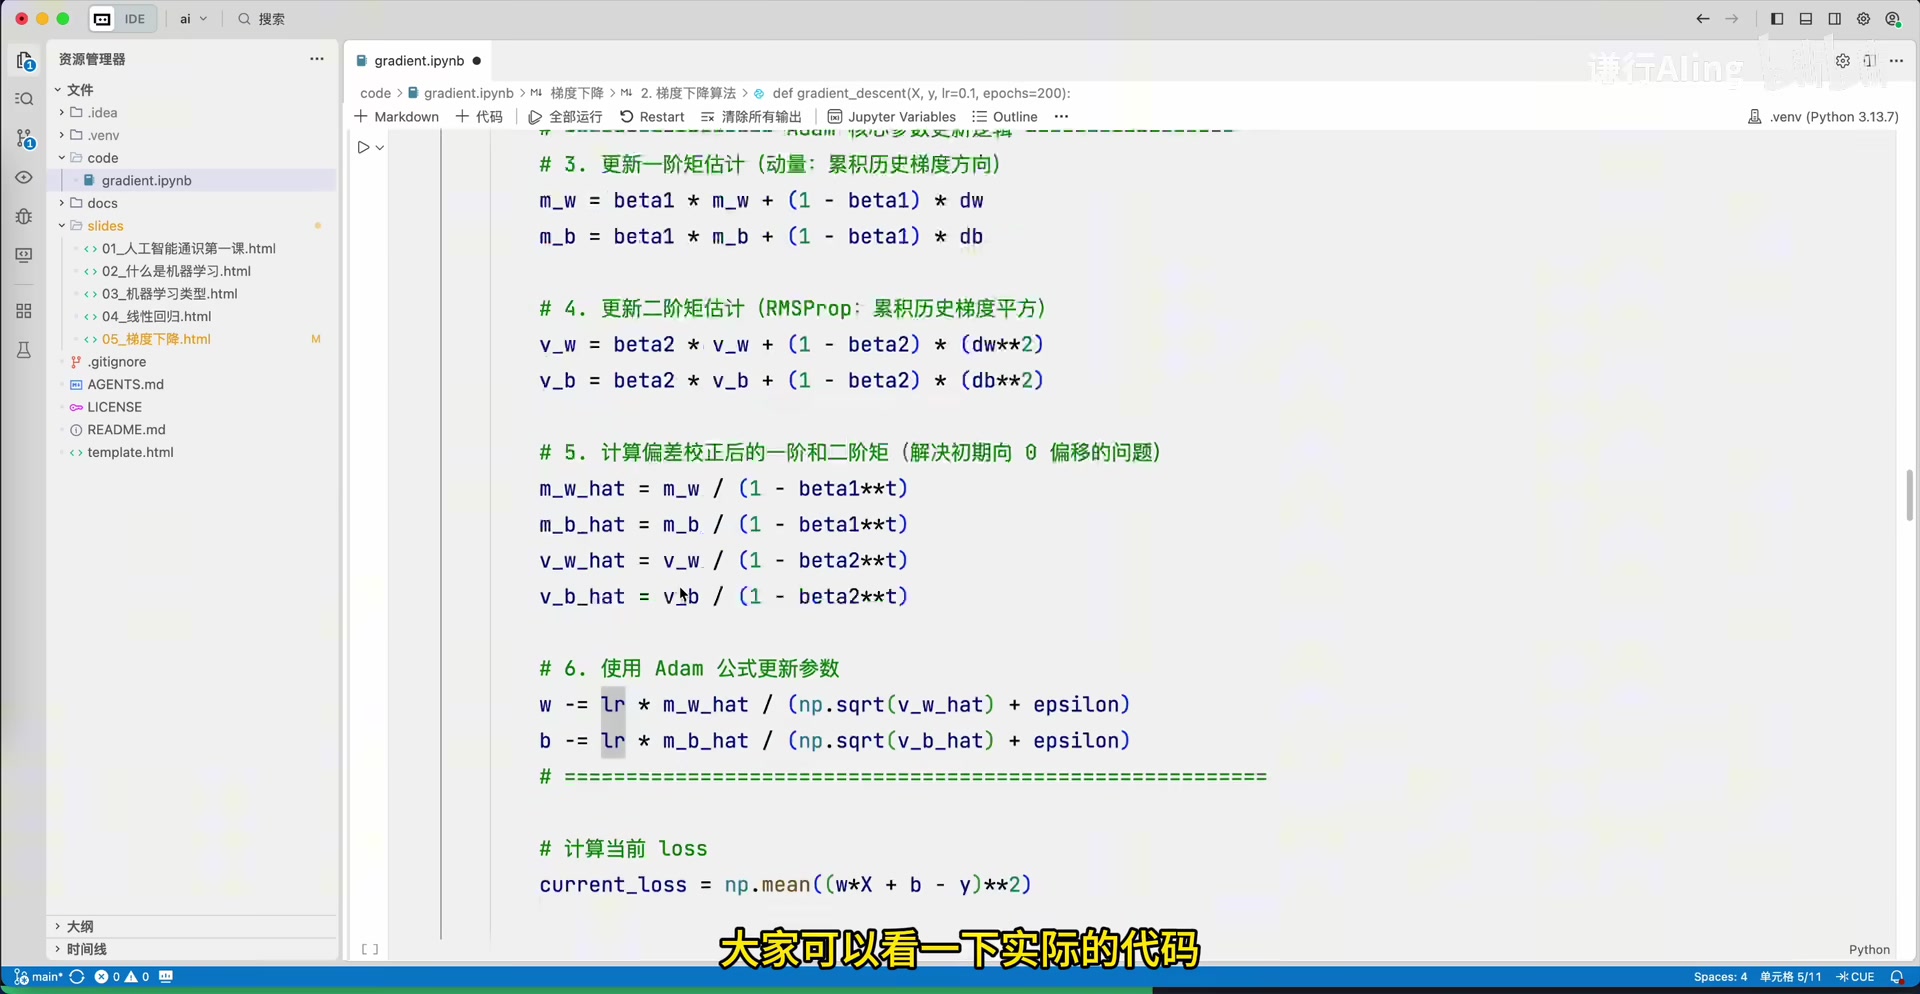
Task: Toggle the bottom panel layout button
Action: click(x=1806, y=19)
